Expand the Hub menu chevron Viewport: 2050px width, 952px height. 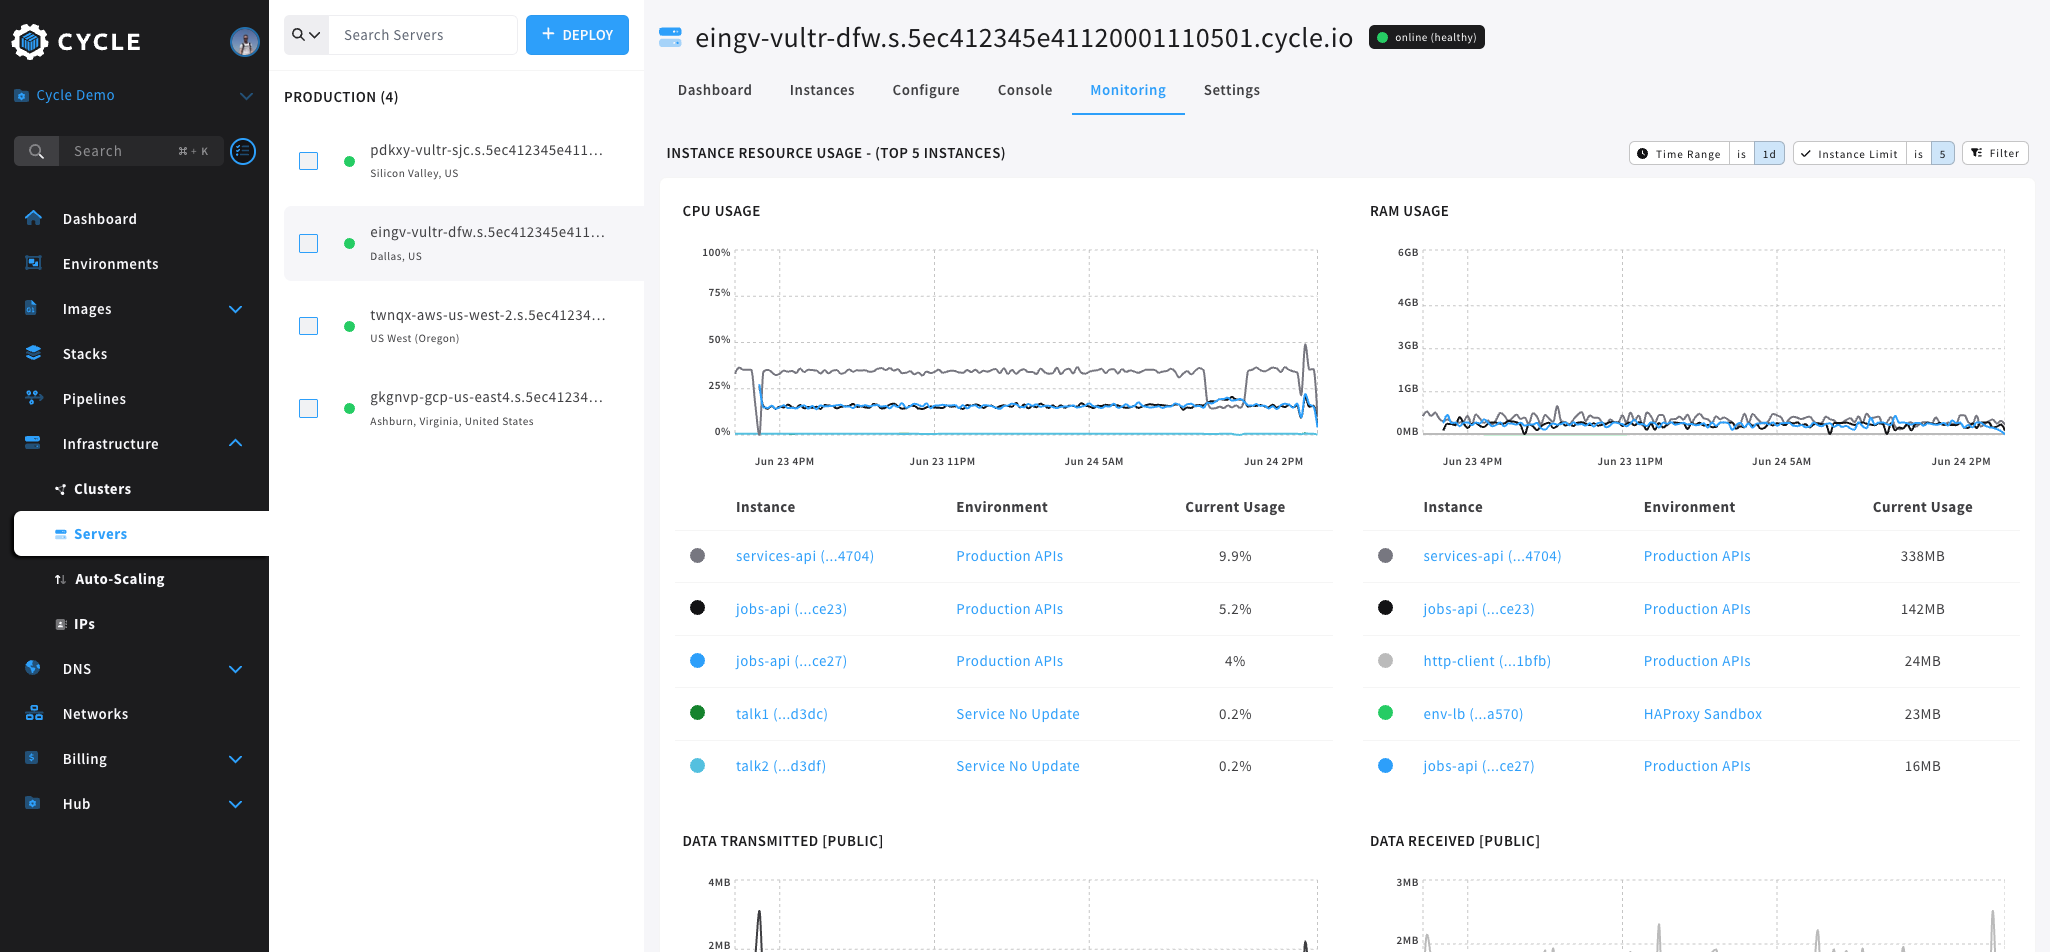click(236, 804)
